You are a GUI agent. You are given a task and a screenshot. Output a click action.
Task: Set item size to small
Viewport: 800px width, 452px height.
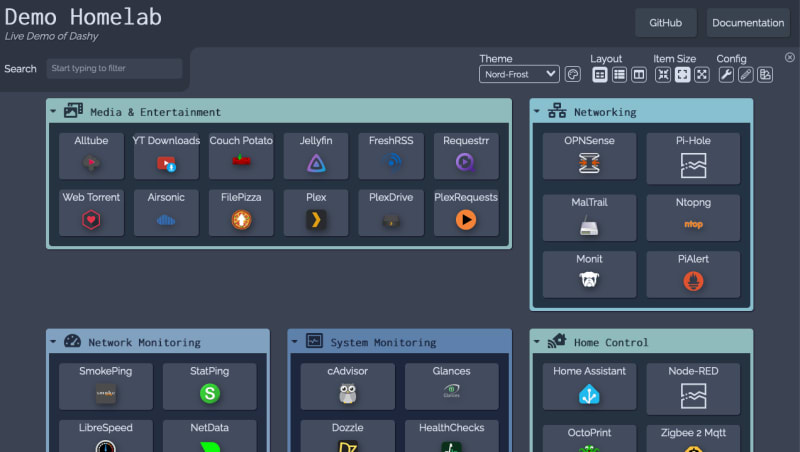(663, 74)
